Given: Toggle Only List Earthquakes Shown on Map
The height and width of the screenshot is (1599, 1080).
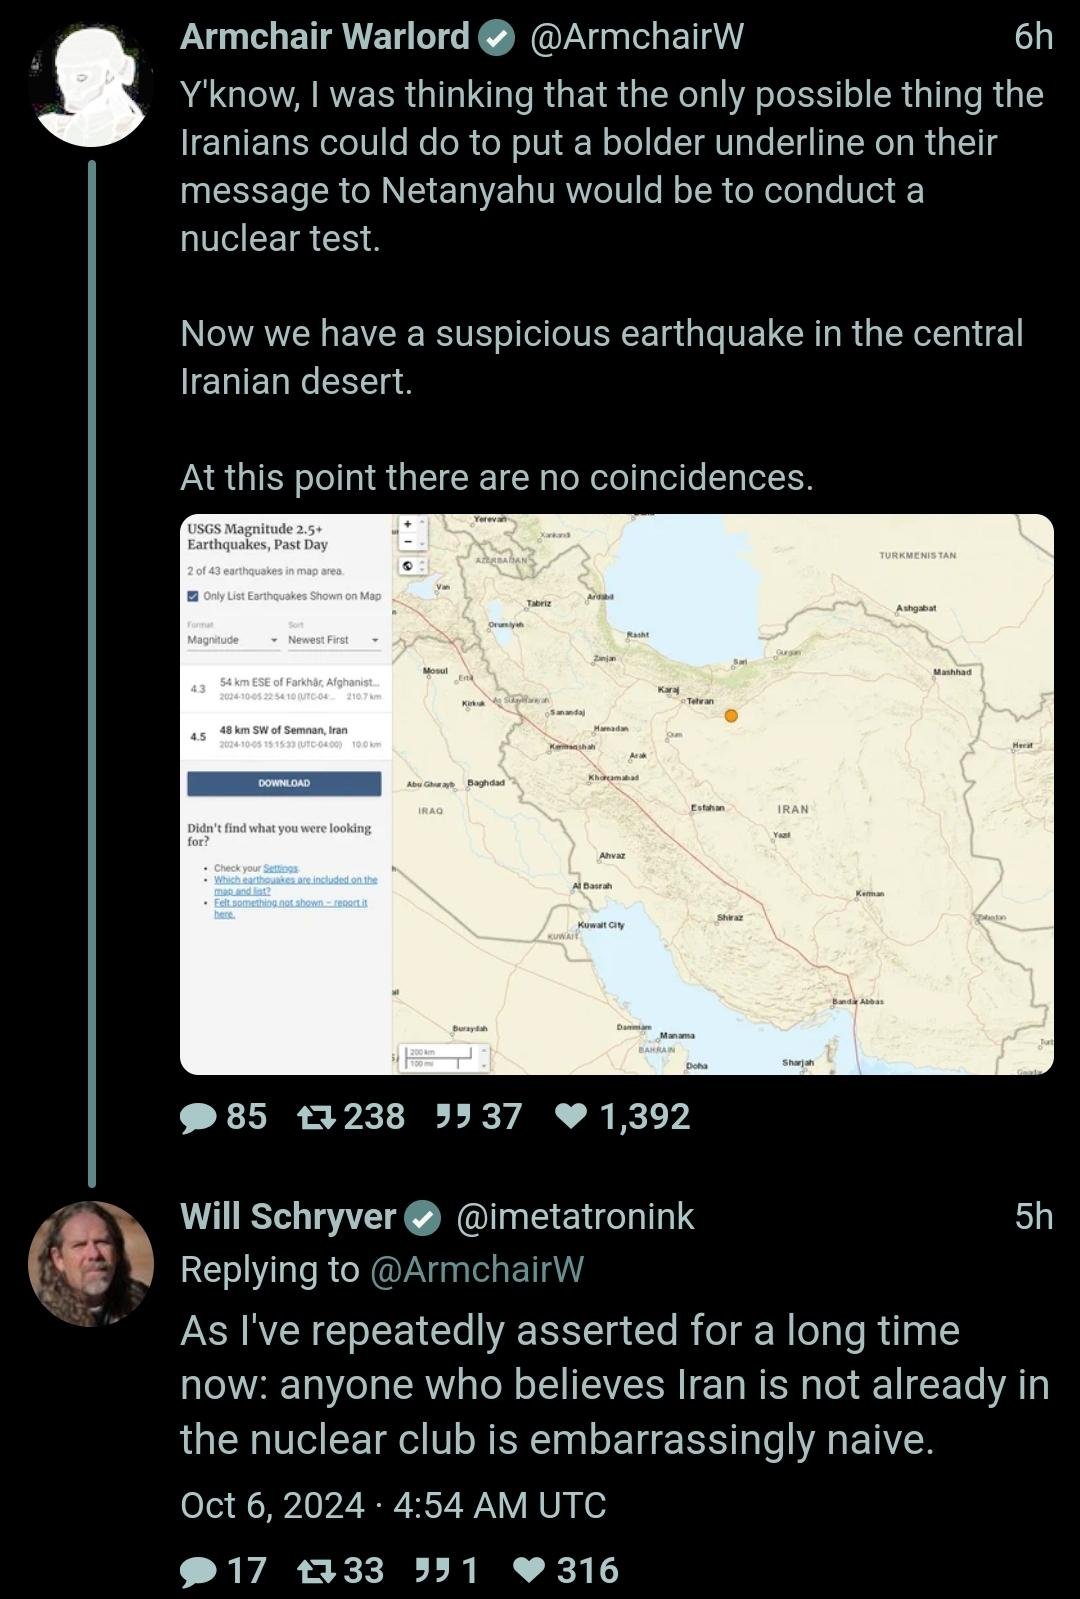Looking at the screenshot, I should [194, 596].
